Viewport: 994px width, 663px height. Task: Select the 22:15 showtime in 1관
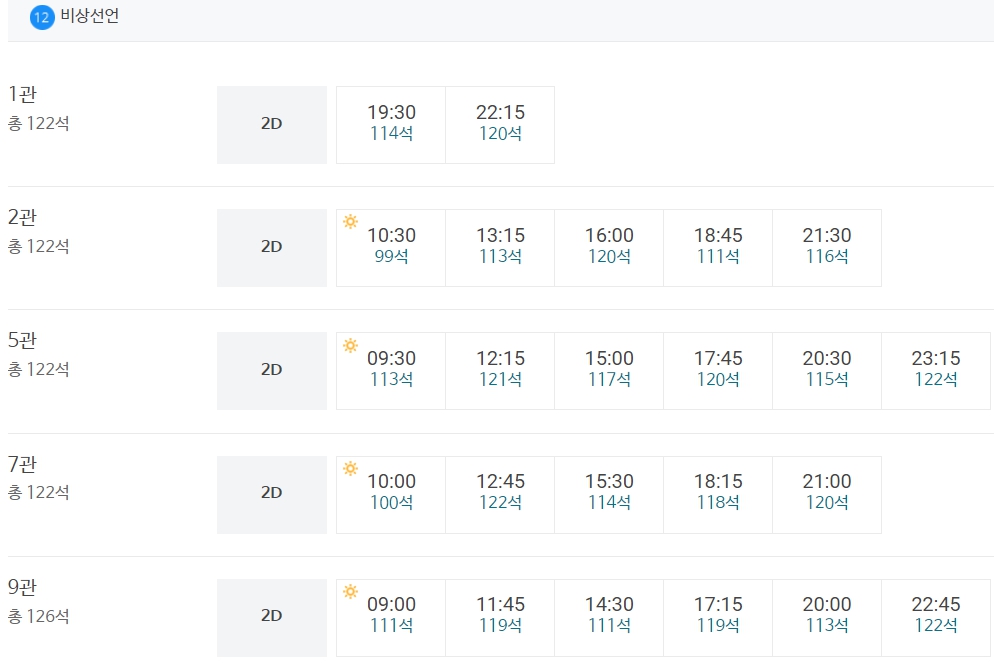coord(500,125)
